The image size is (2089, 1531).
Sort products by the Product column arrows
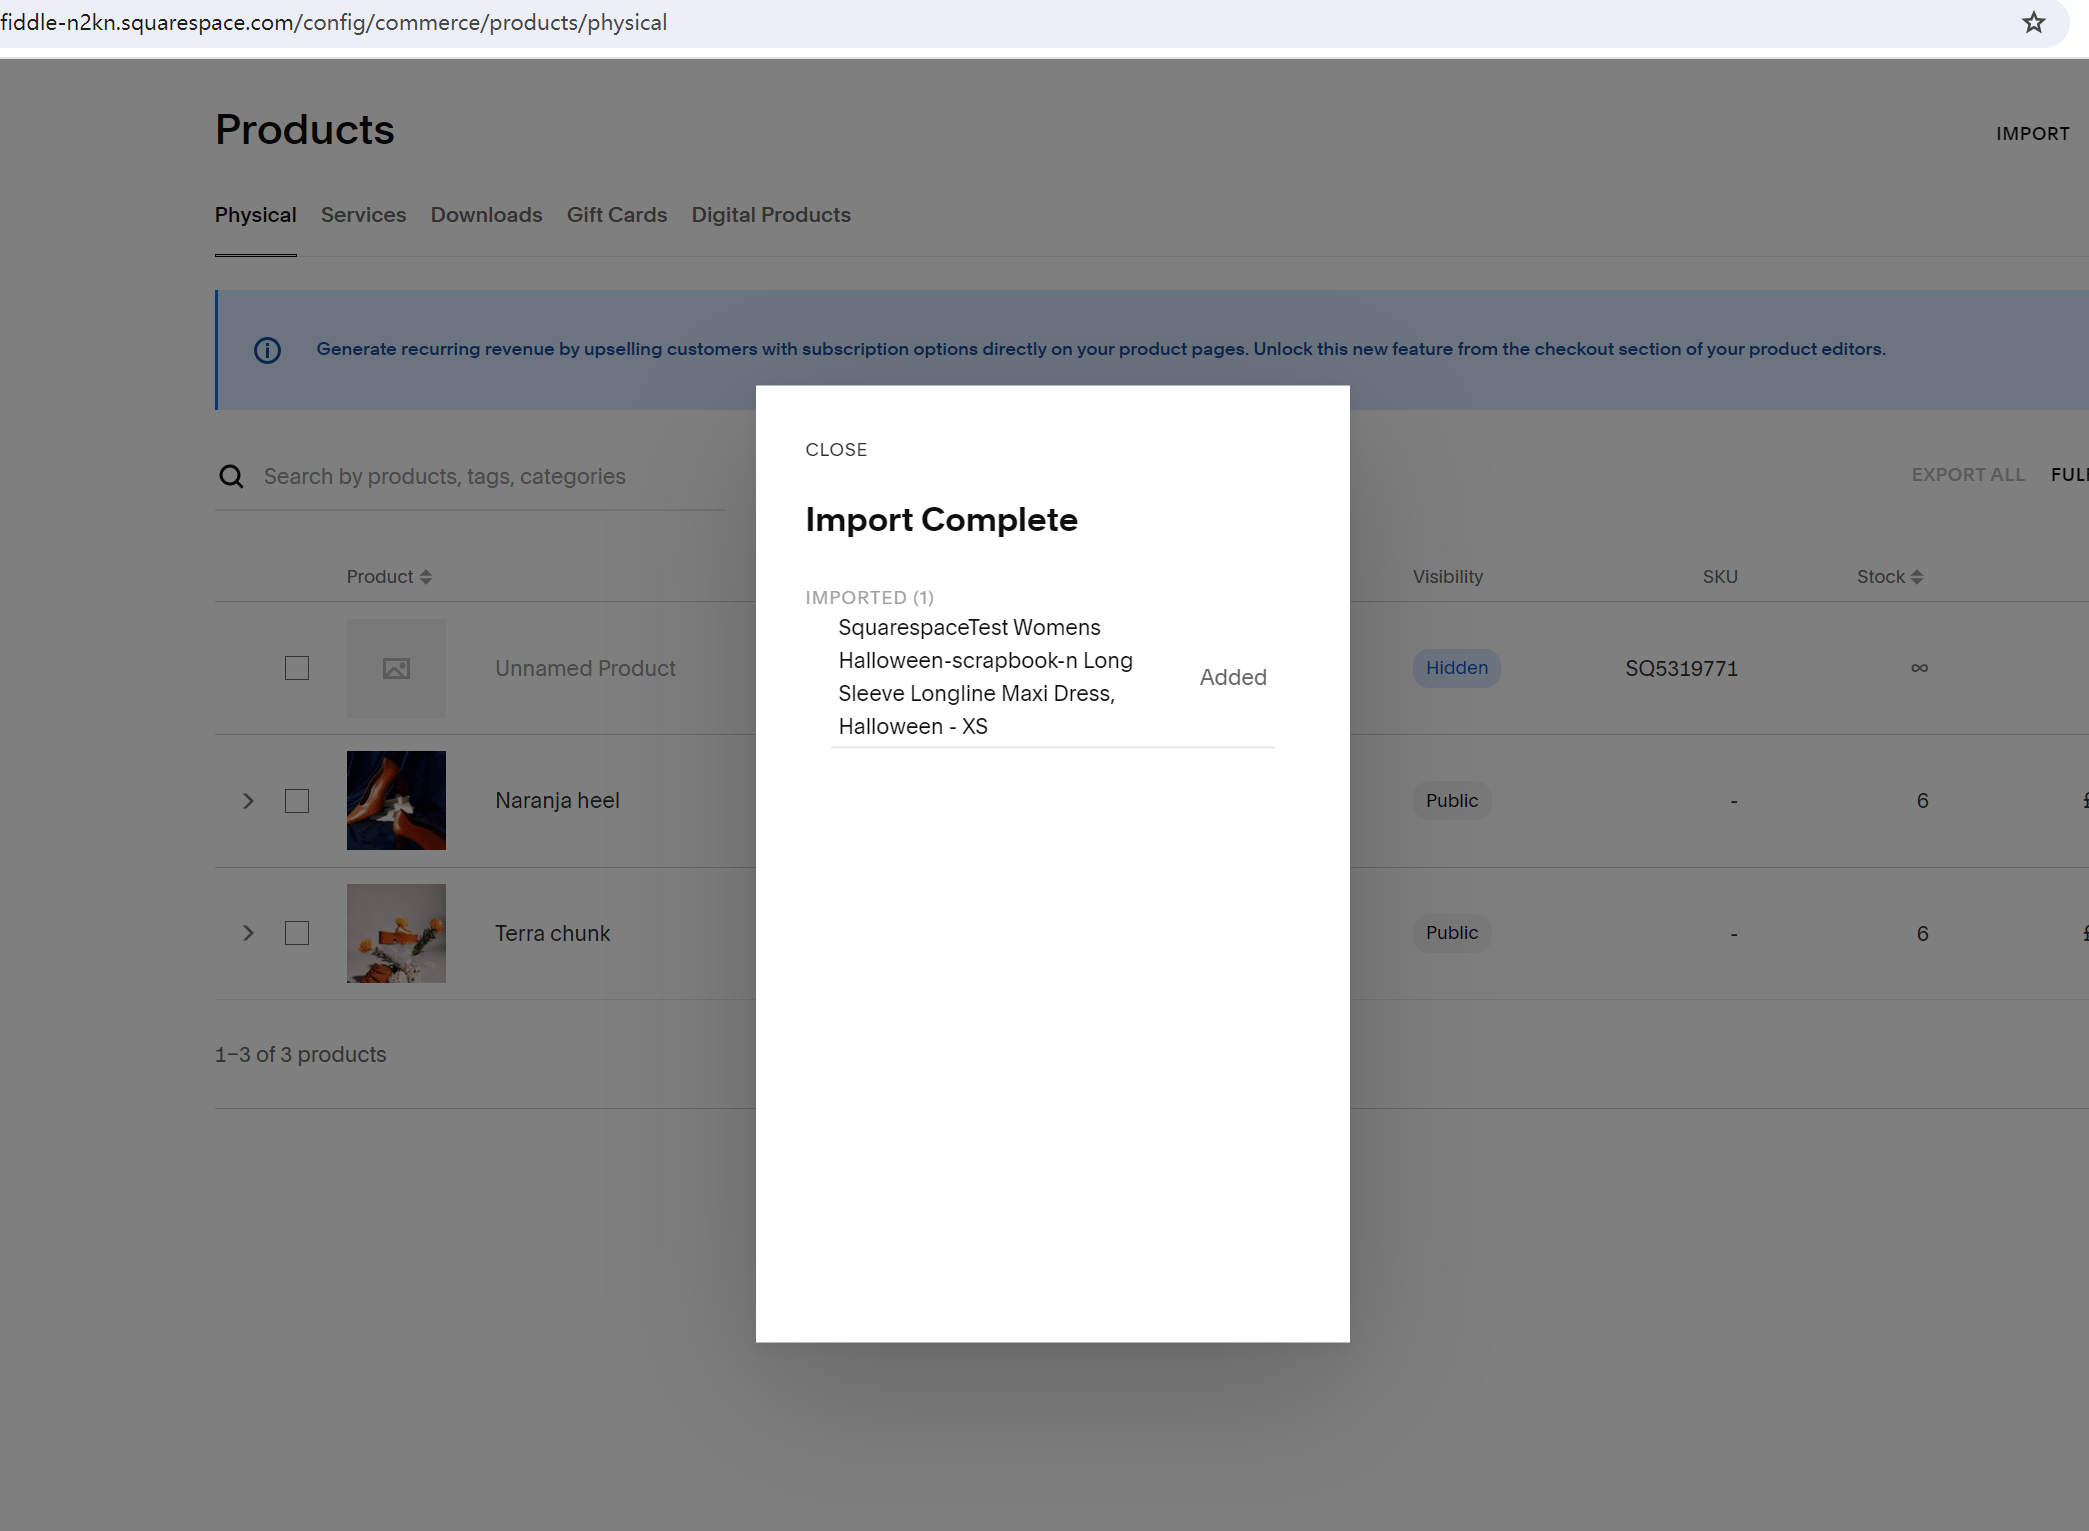[426, 577]
